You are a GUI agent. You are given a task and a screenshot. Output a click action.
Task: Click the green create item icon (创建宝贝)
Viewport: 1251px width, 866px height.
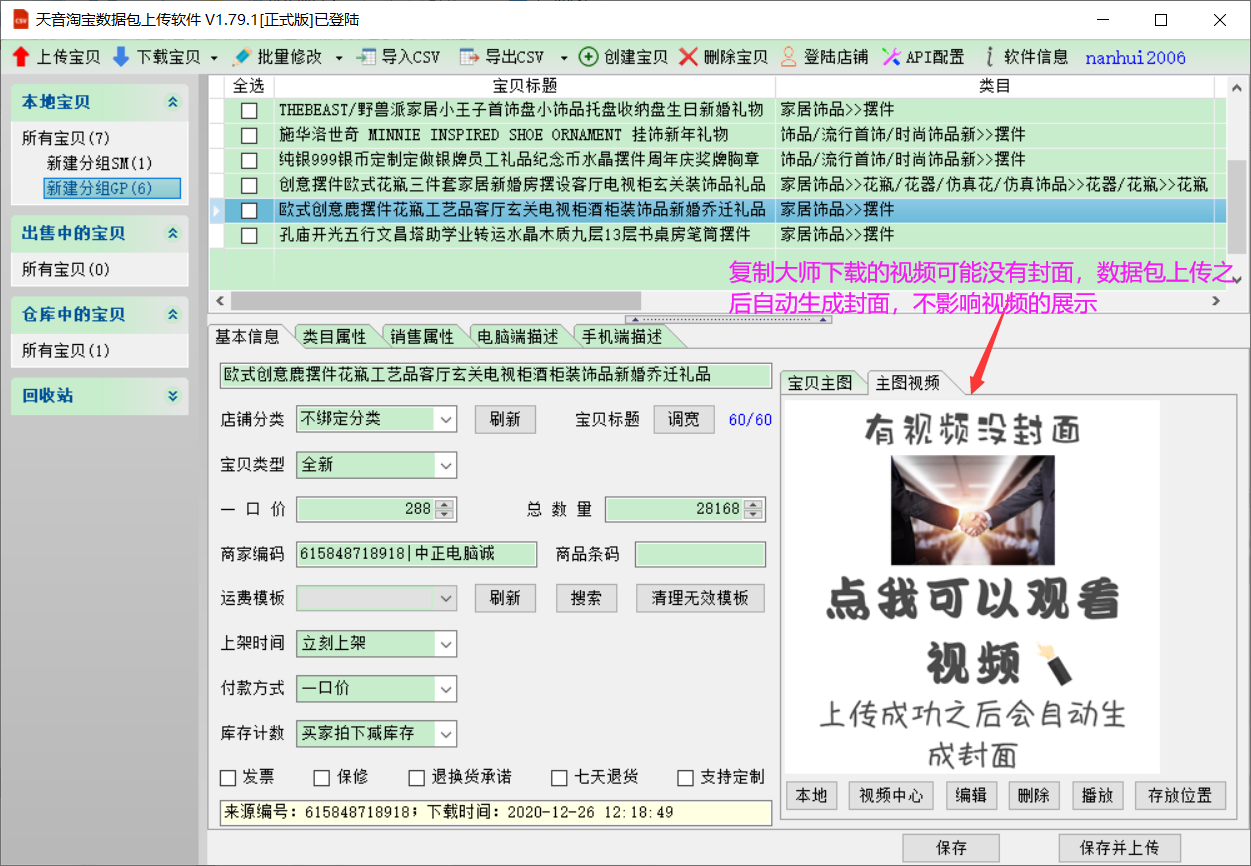(x=589, y=57)
